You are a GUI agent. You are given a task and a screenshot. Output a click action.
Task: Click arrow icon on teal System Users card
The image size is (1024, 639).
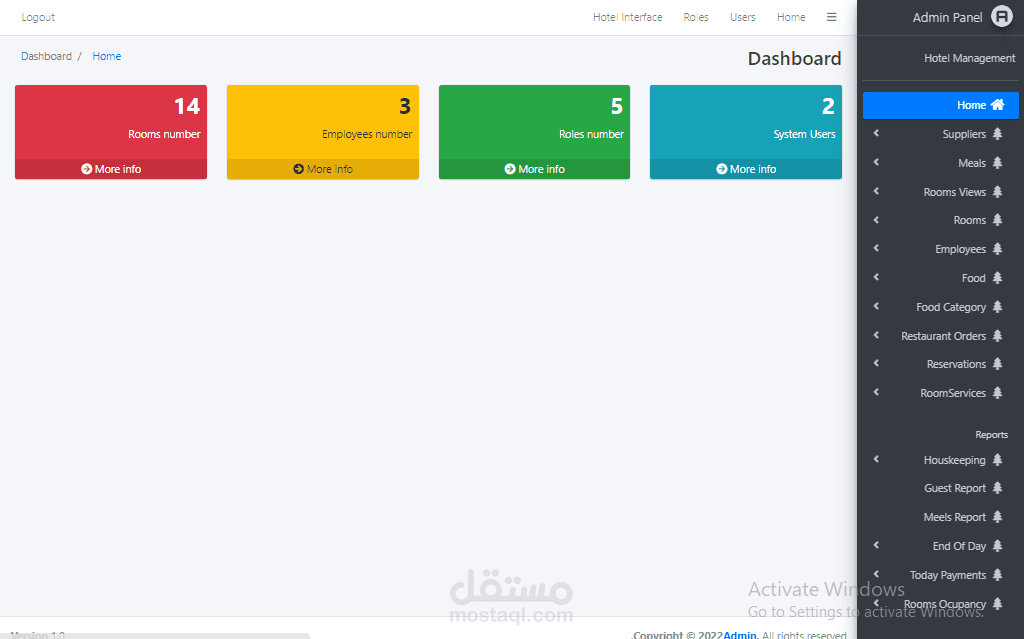click(x=722, y=169)
